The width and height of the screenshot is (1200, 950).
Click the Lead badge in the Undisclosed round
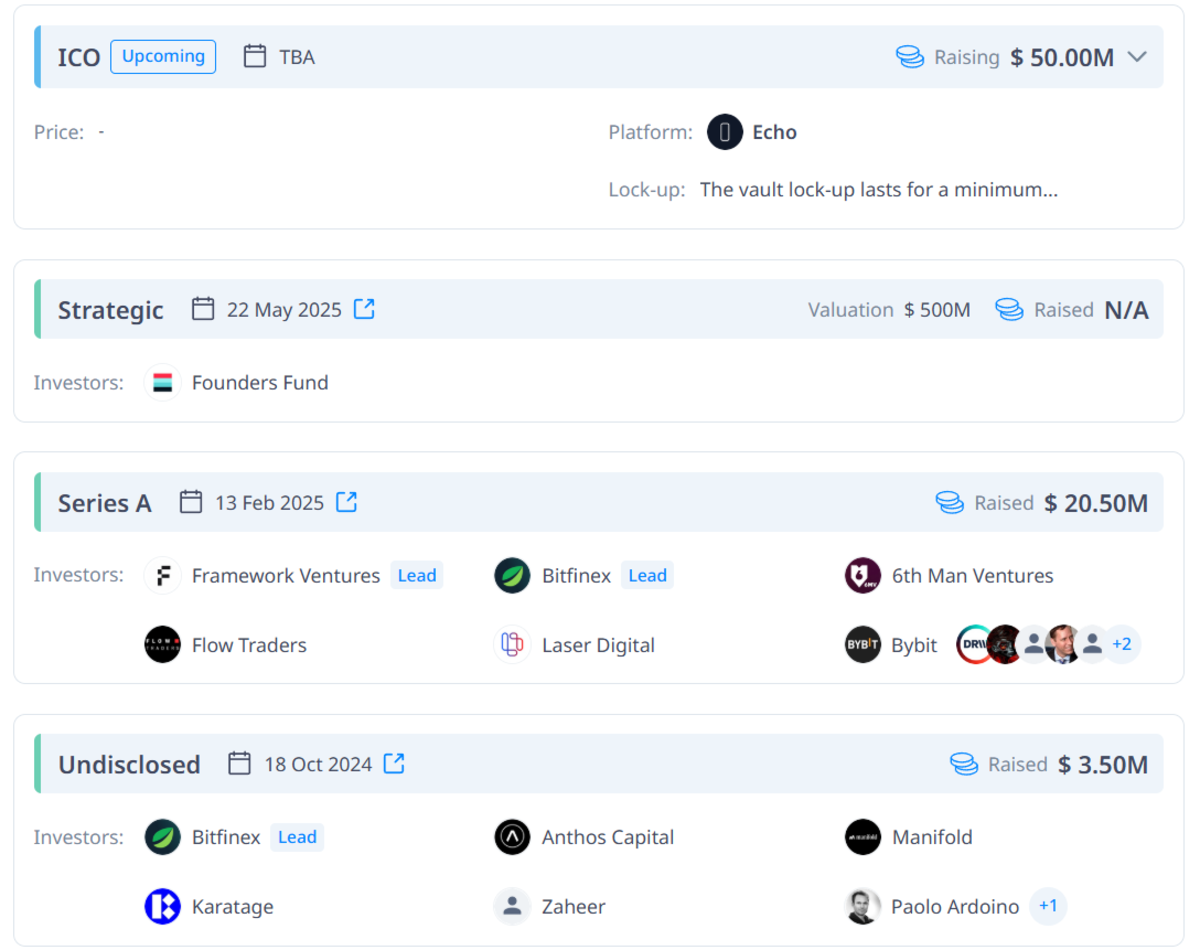coord(297,837)
